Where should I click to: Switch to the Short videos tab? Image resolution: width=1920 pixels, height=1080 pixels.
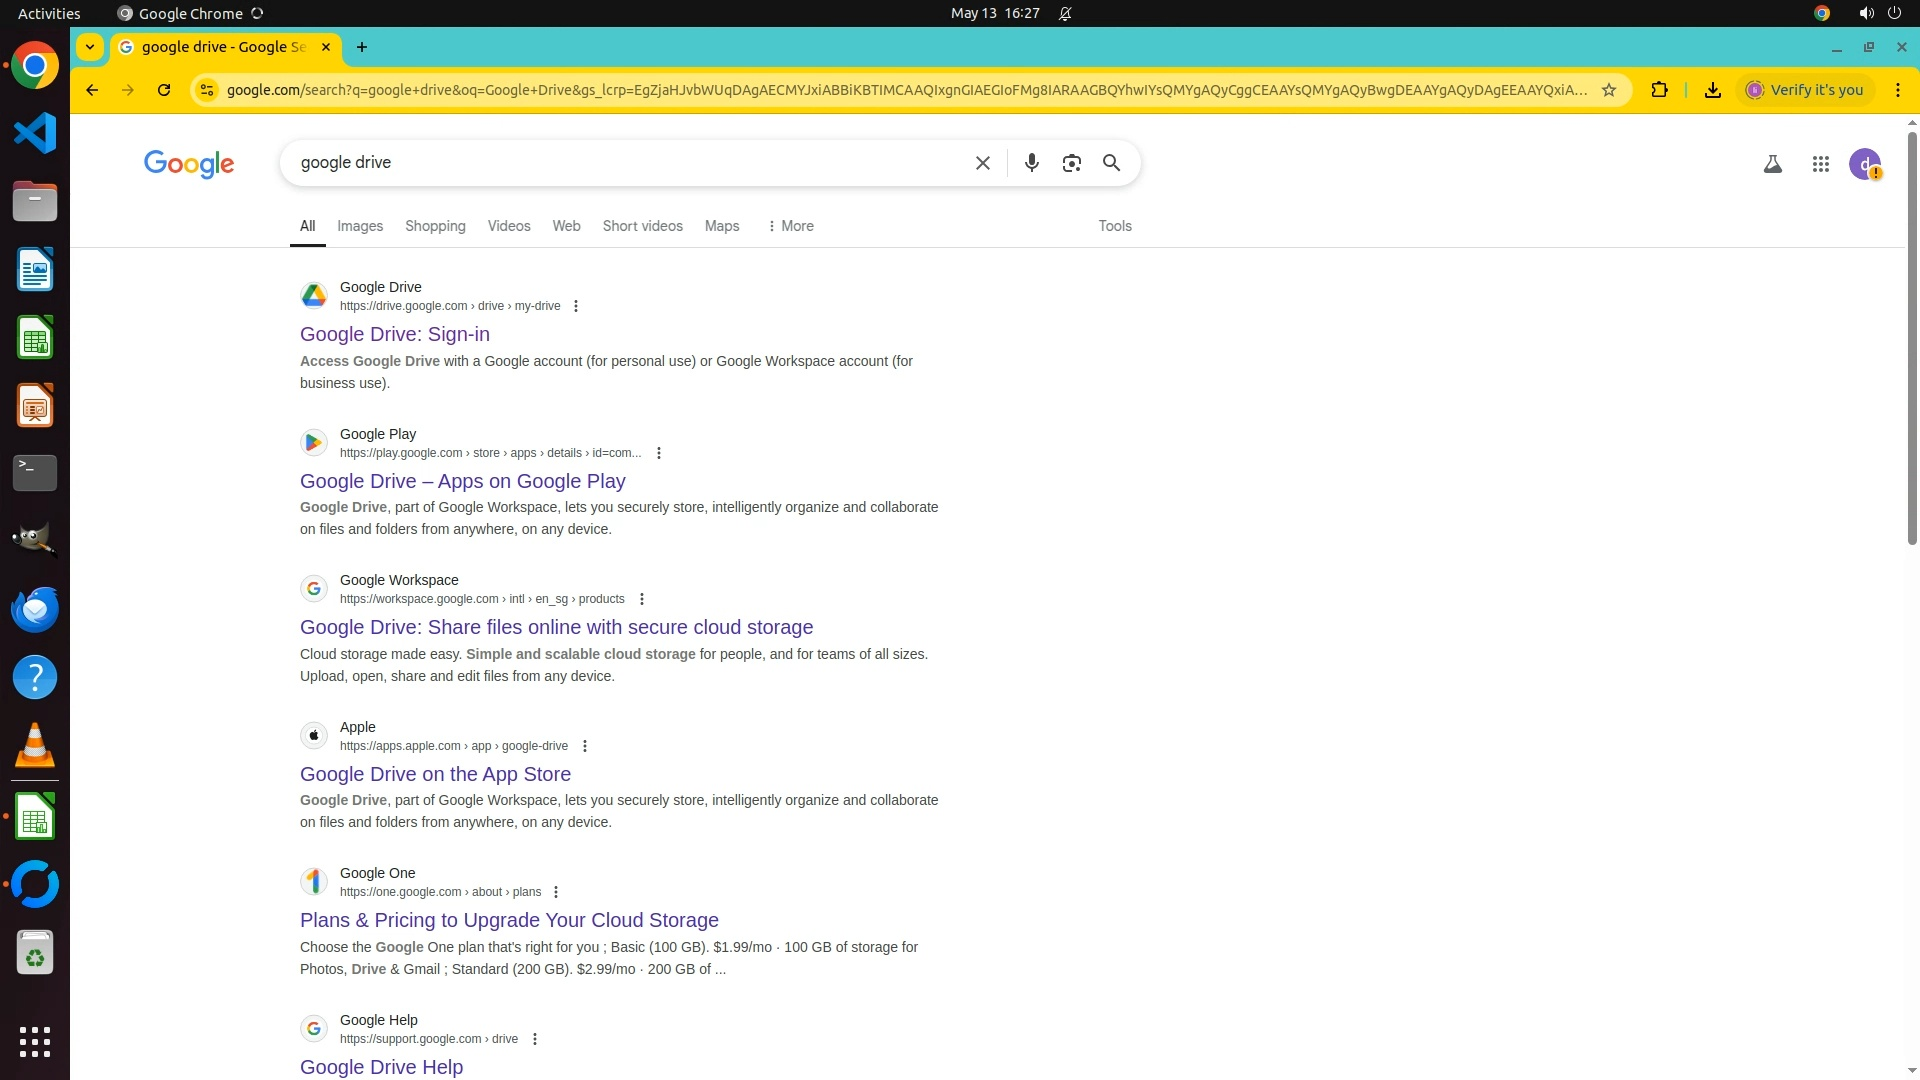(x=642, y=226)
